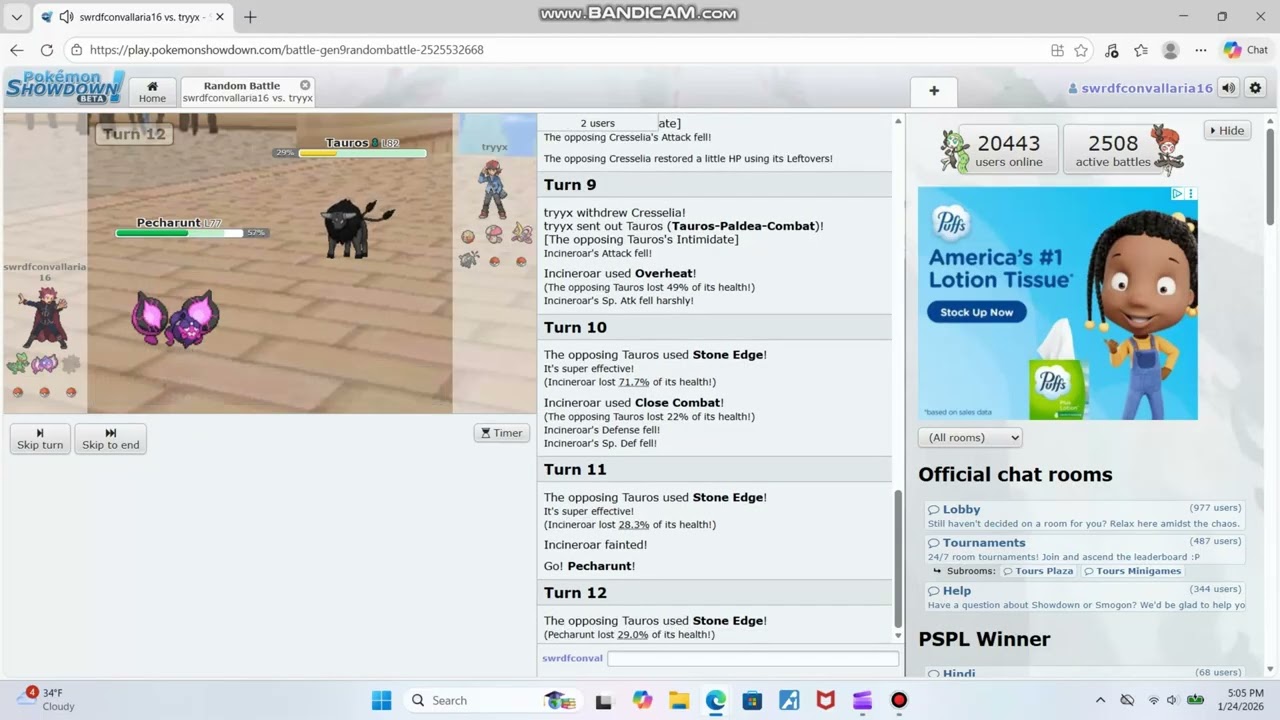Select opponent's mushroom Pokémon team icon
Image resolution: width=1280 pixels, height=720 pixels.
[x=494, y=235]
